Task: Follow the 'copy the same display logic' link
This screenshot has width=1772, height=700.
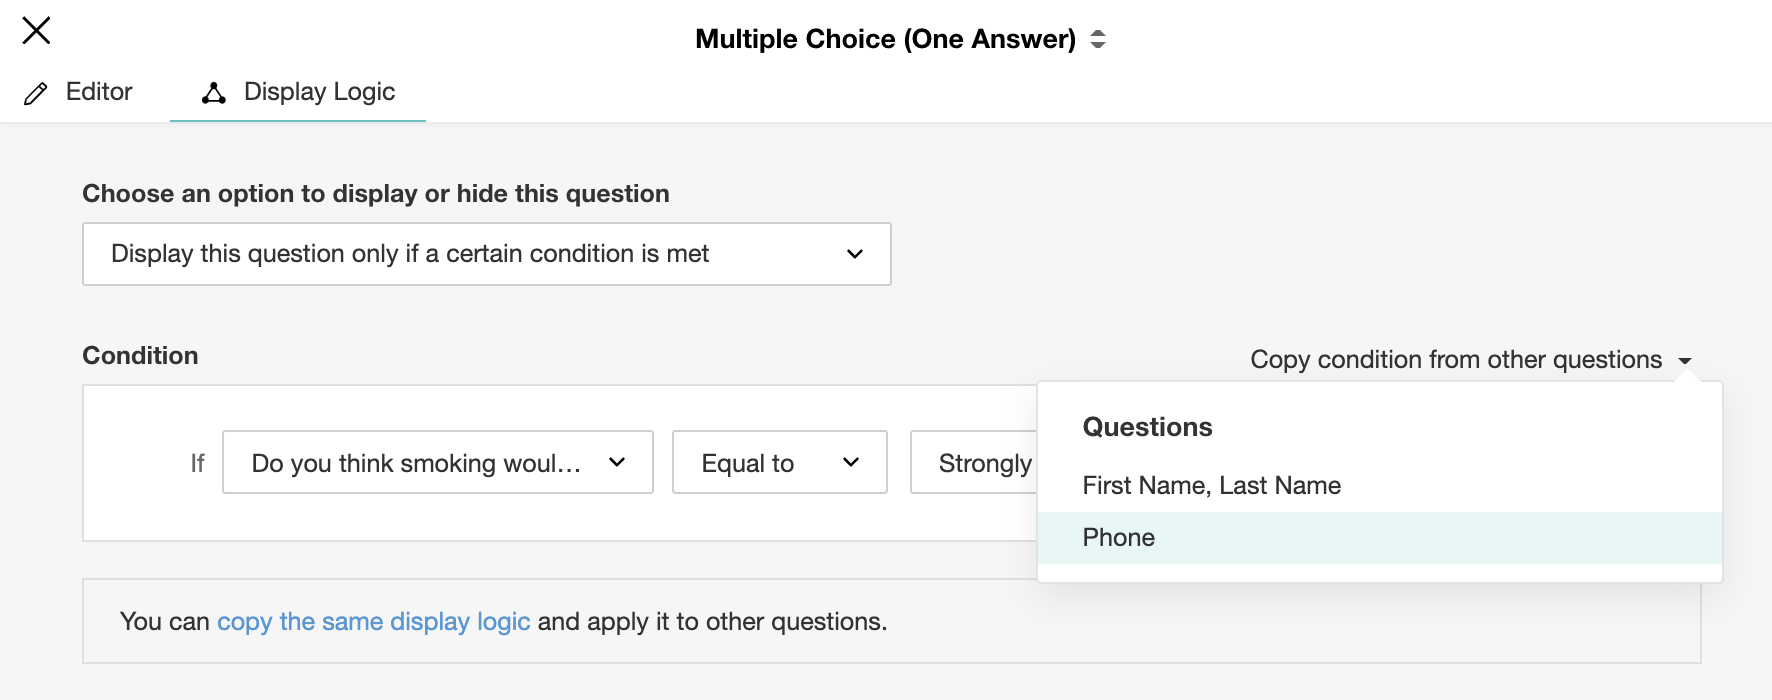Action: pyautogui.click(x=373, y=622)
